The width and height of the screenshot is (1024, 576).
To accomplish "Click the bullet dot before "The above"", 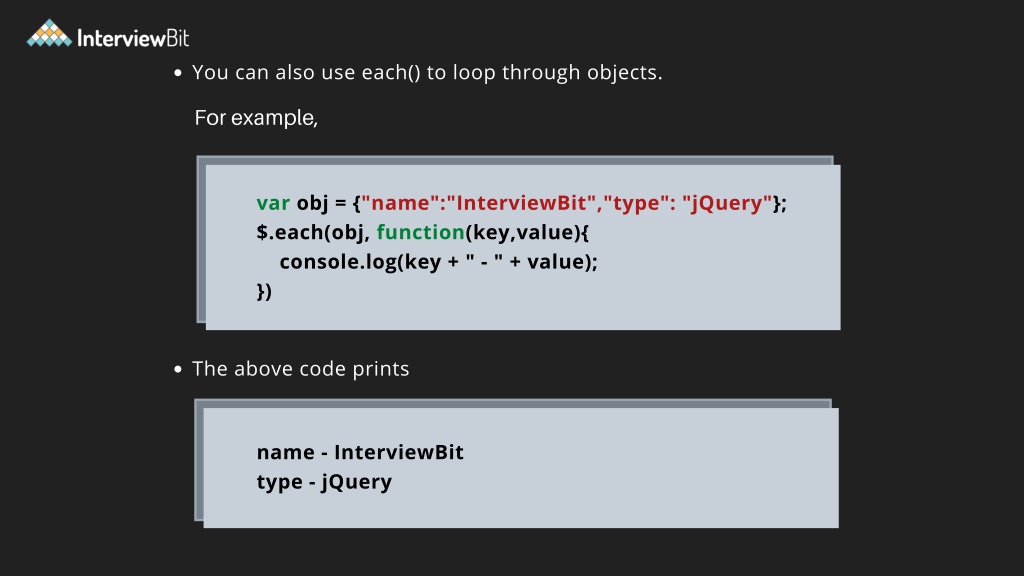I will 178,370.
